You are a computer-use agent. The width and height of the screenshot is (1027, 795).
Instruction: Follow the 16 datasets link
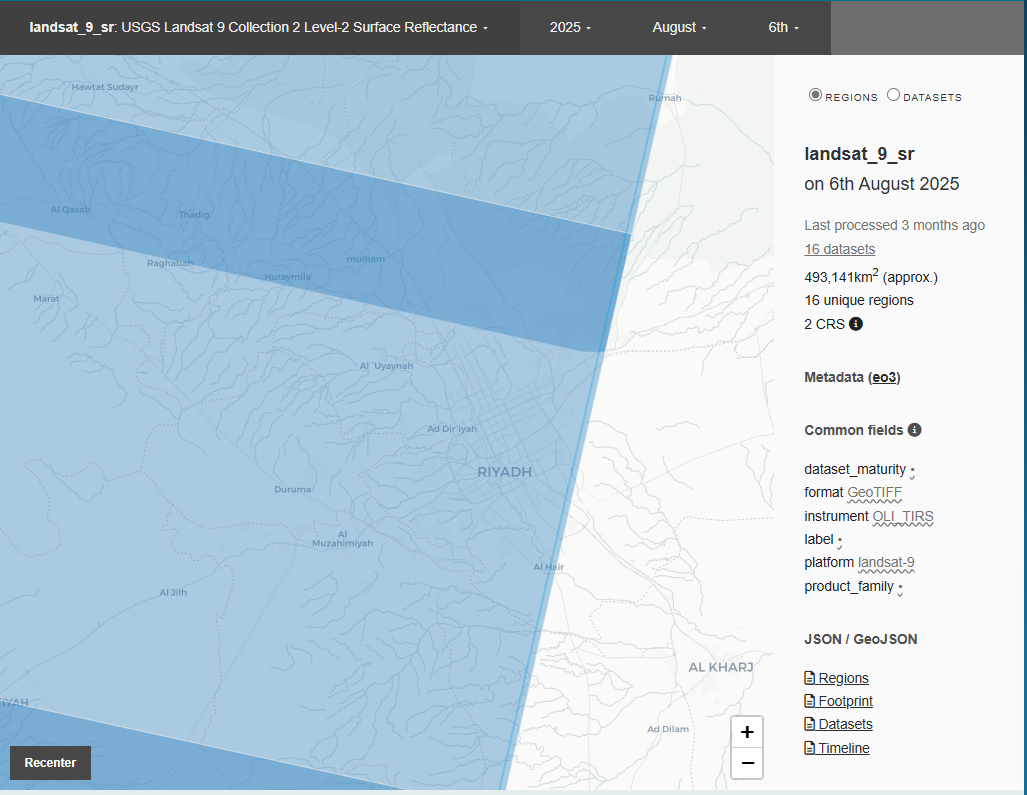[x=839, y=248]
